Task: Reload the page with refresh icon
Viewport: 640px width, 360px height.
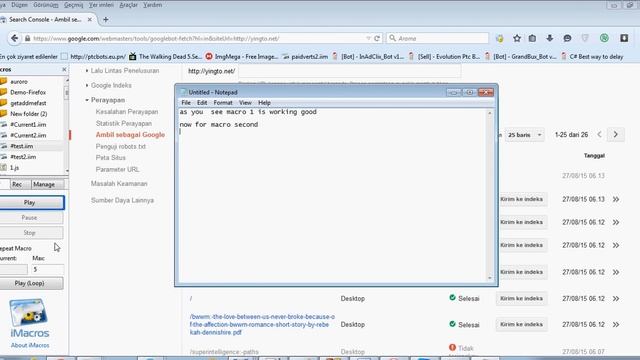Action: pos(377,38)
